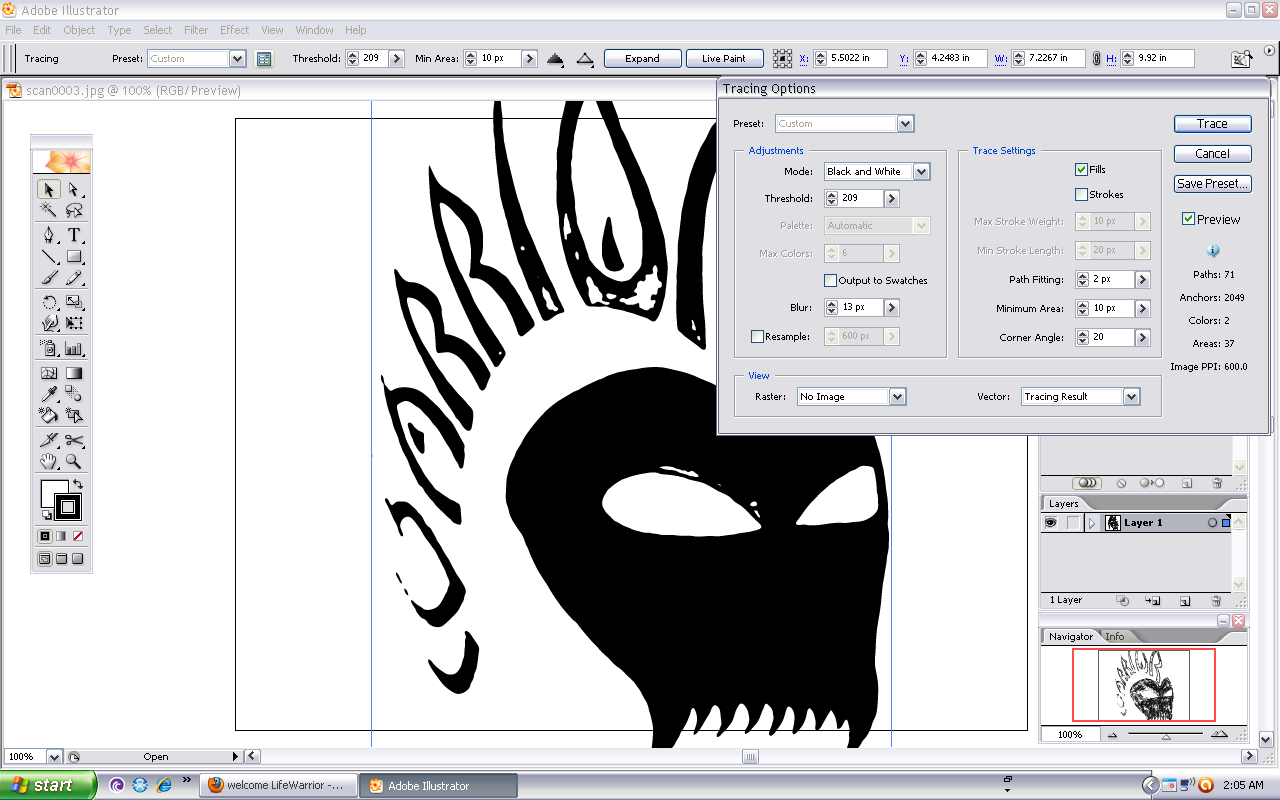Open tracing options dialog icon in control bar
Screen dimensions: 1280x800
tap(264, 59)
